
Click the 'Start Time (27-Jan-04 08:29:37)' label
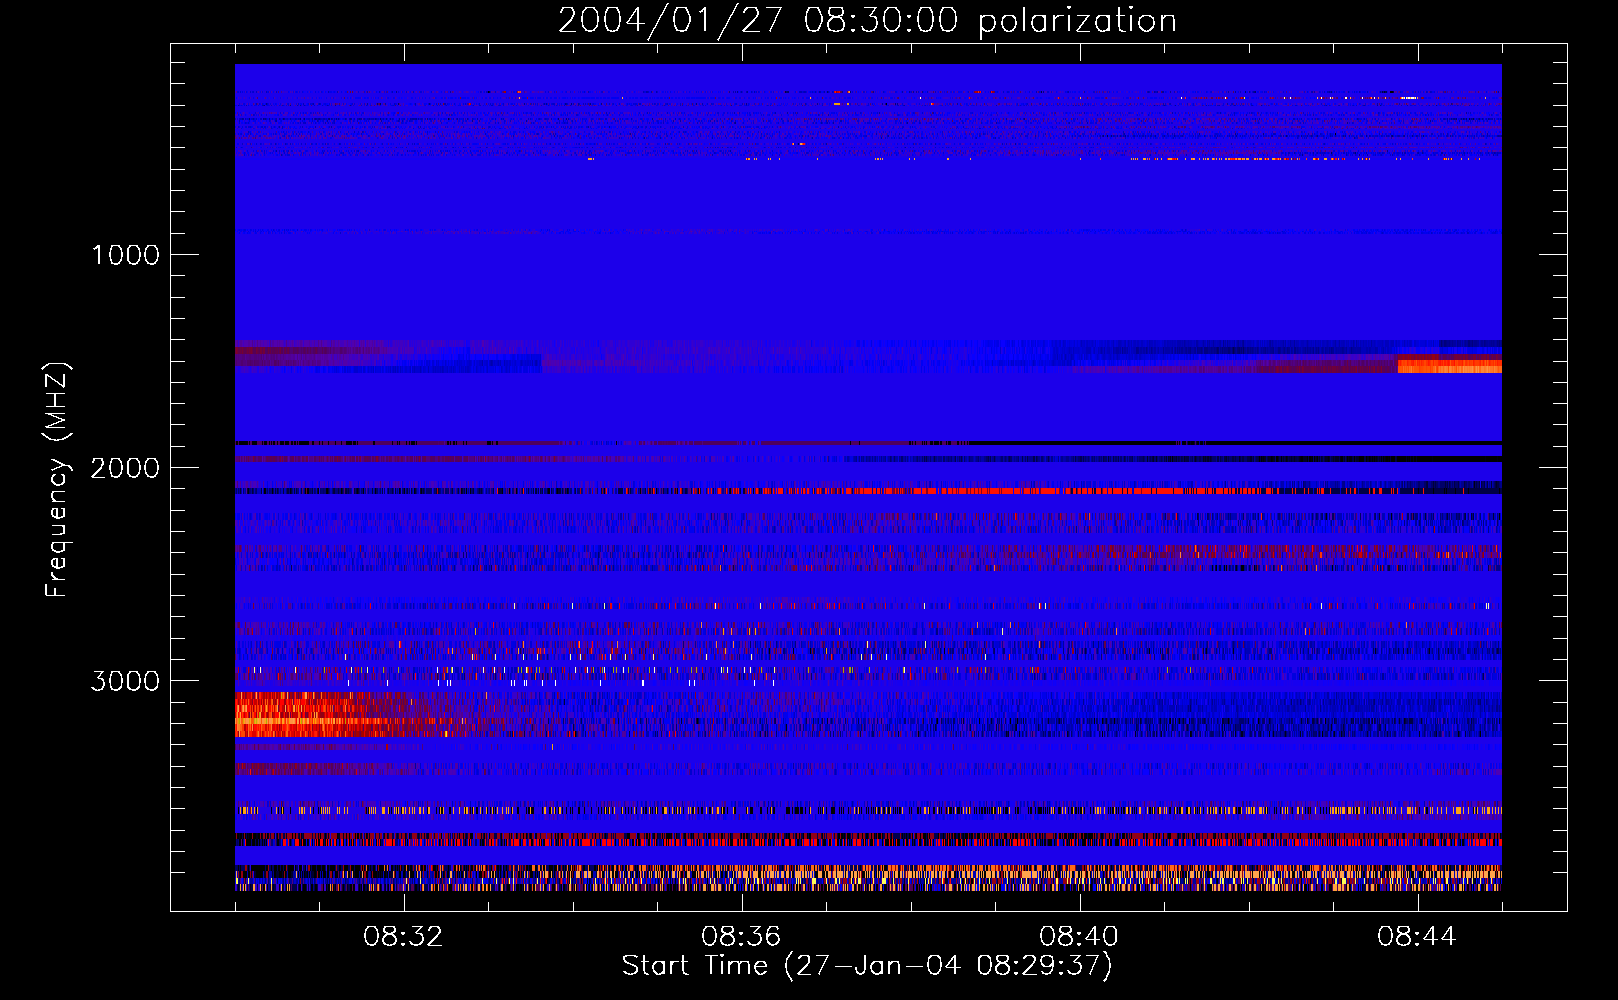[x=867, y=966]
